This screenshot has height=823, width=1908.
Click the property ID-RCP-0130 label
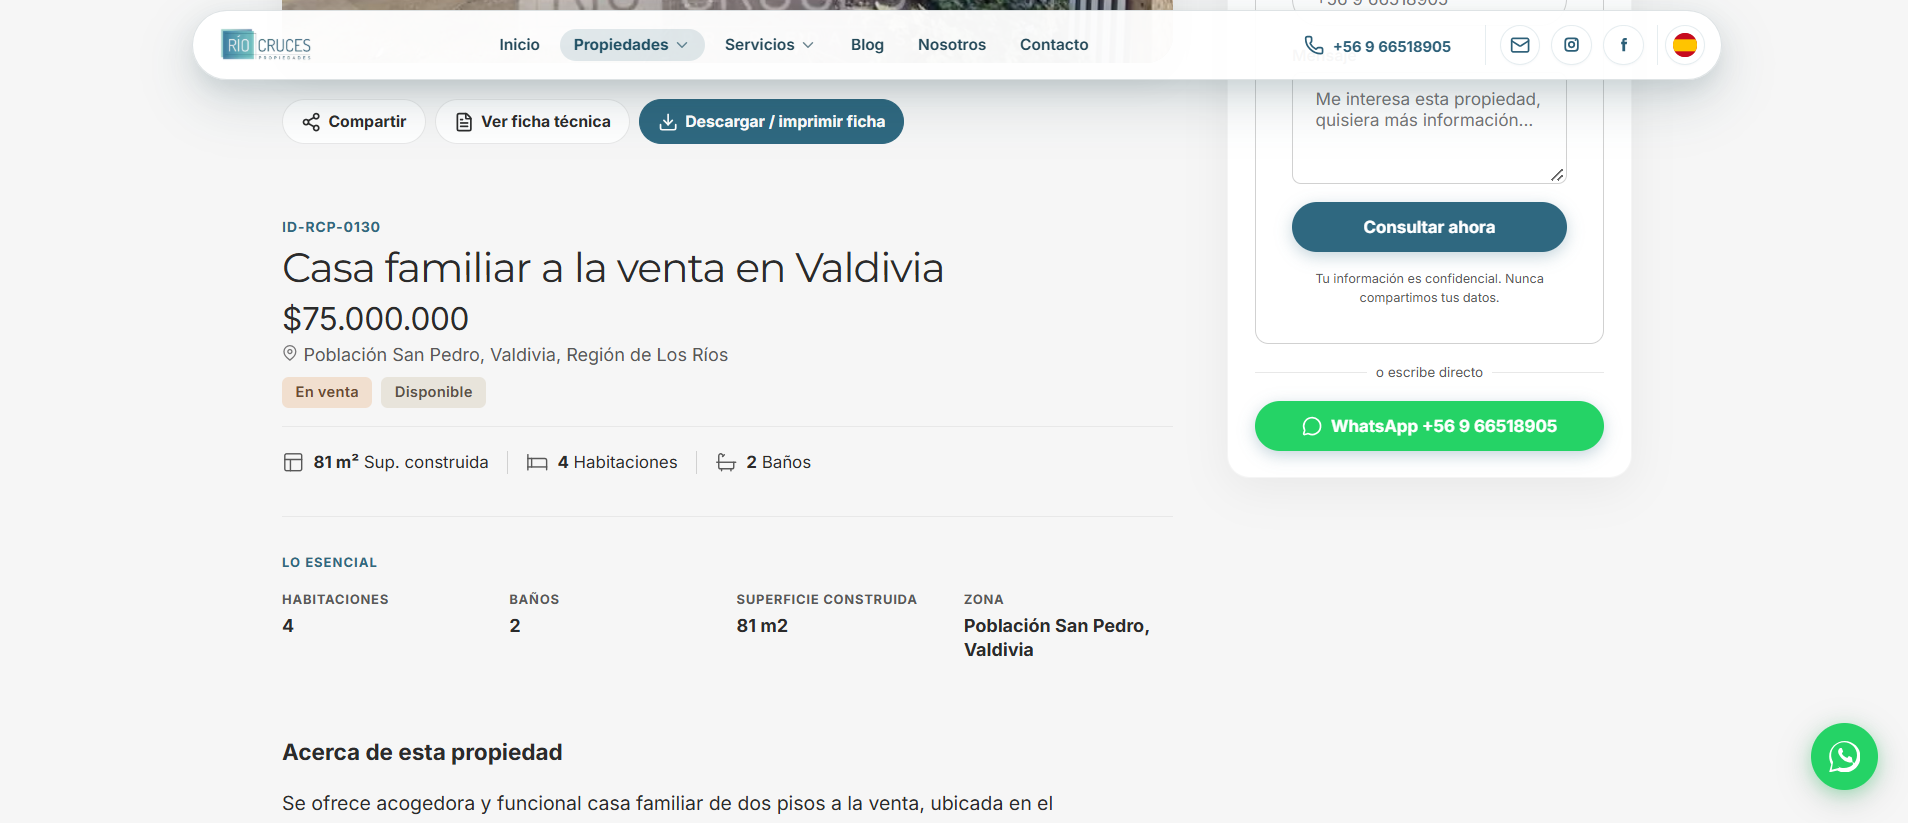331,227
